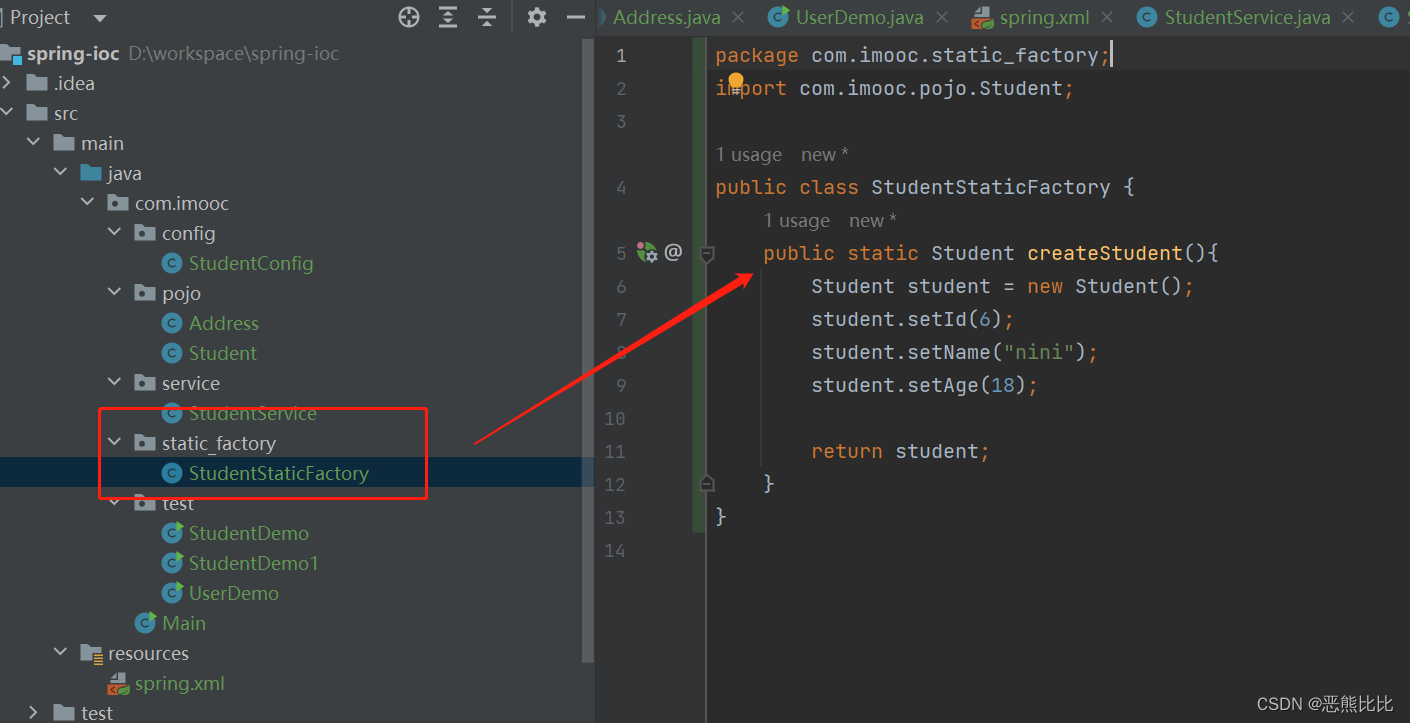This screenshot has width=1410, height=723.
Task: Select spring.xml in resources
Action: [180, 684]
